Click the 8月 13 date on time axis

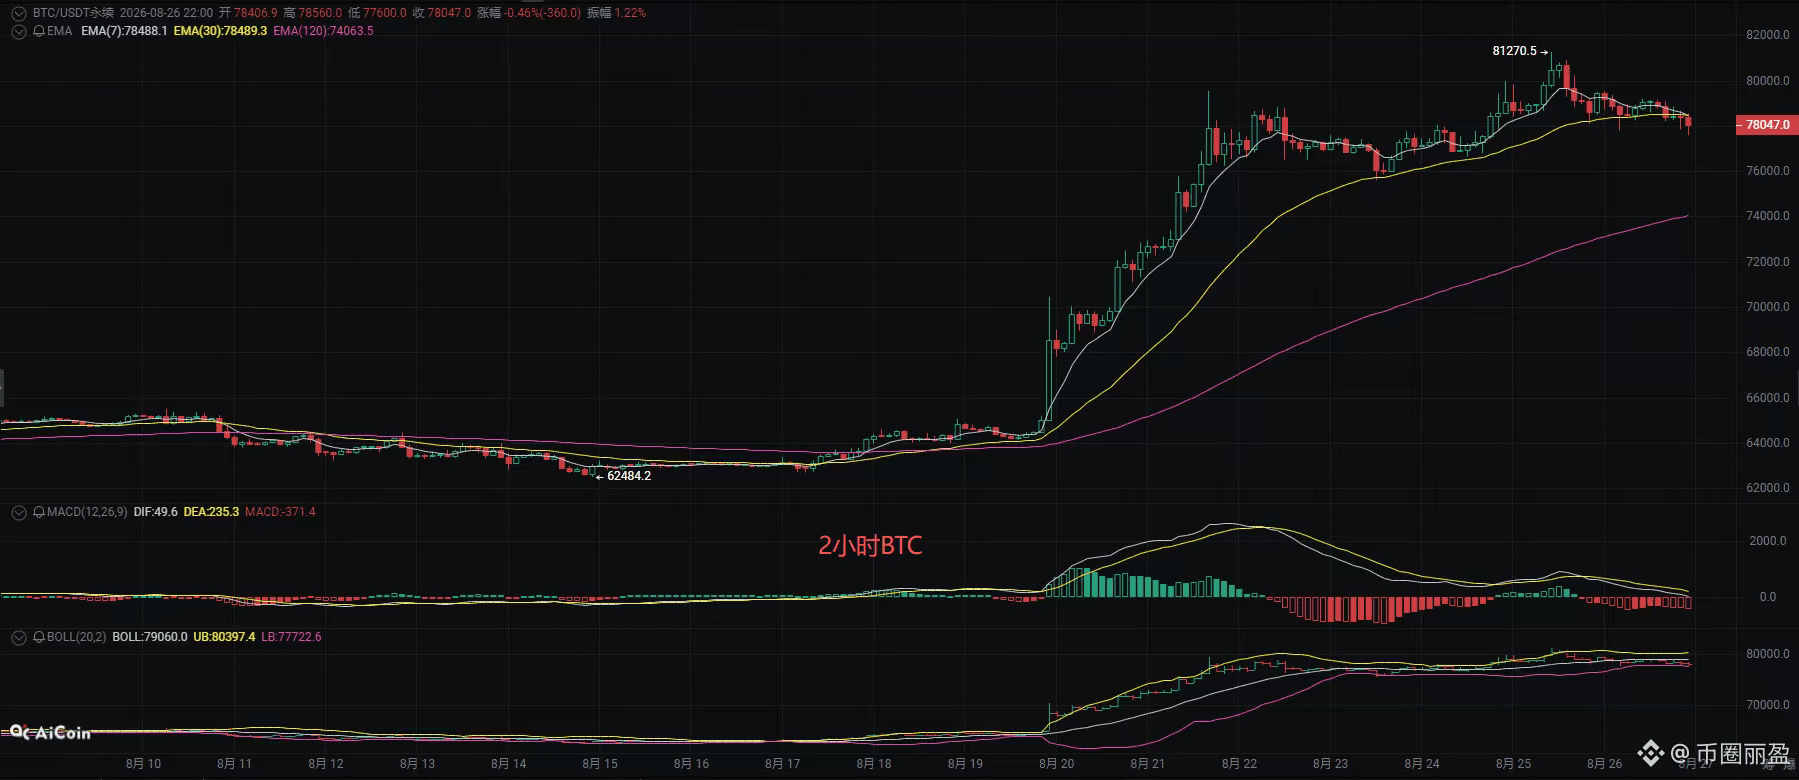(x=417, y=764)
